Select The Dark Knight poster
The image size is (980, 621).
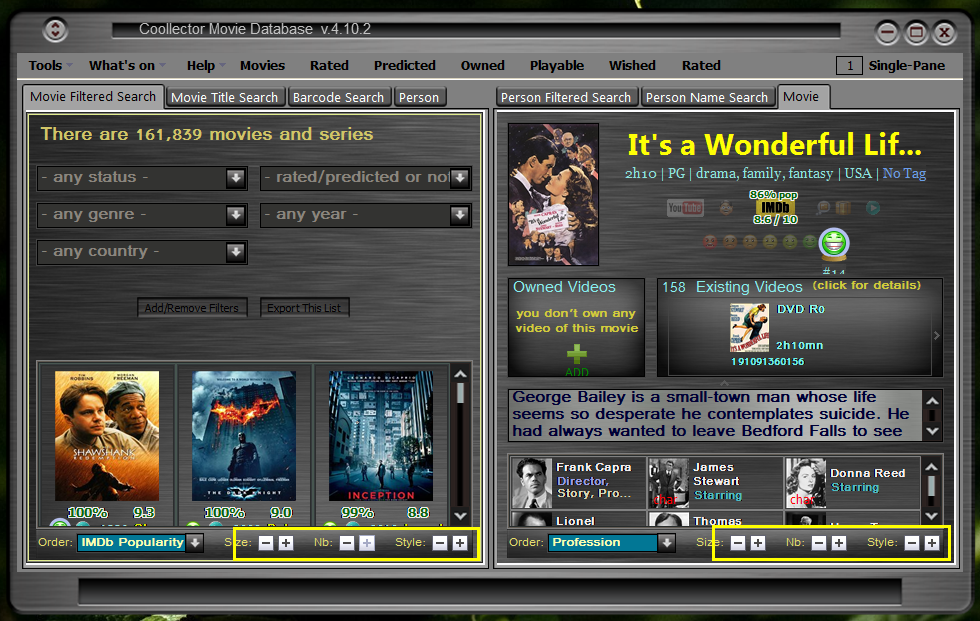(244, 435)
